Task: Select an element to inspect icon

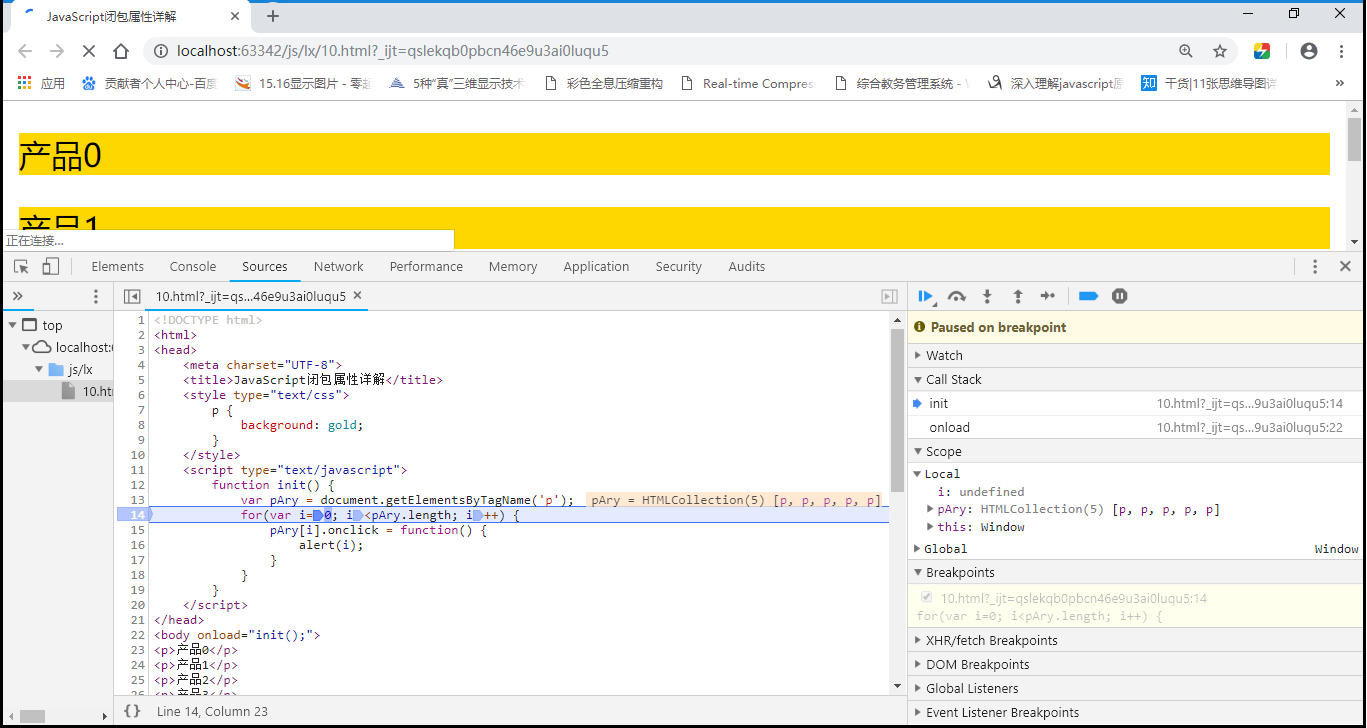Action: click(21, 267)
